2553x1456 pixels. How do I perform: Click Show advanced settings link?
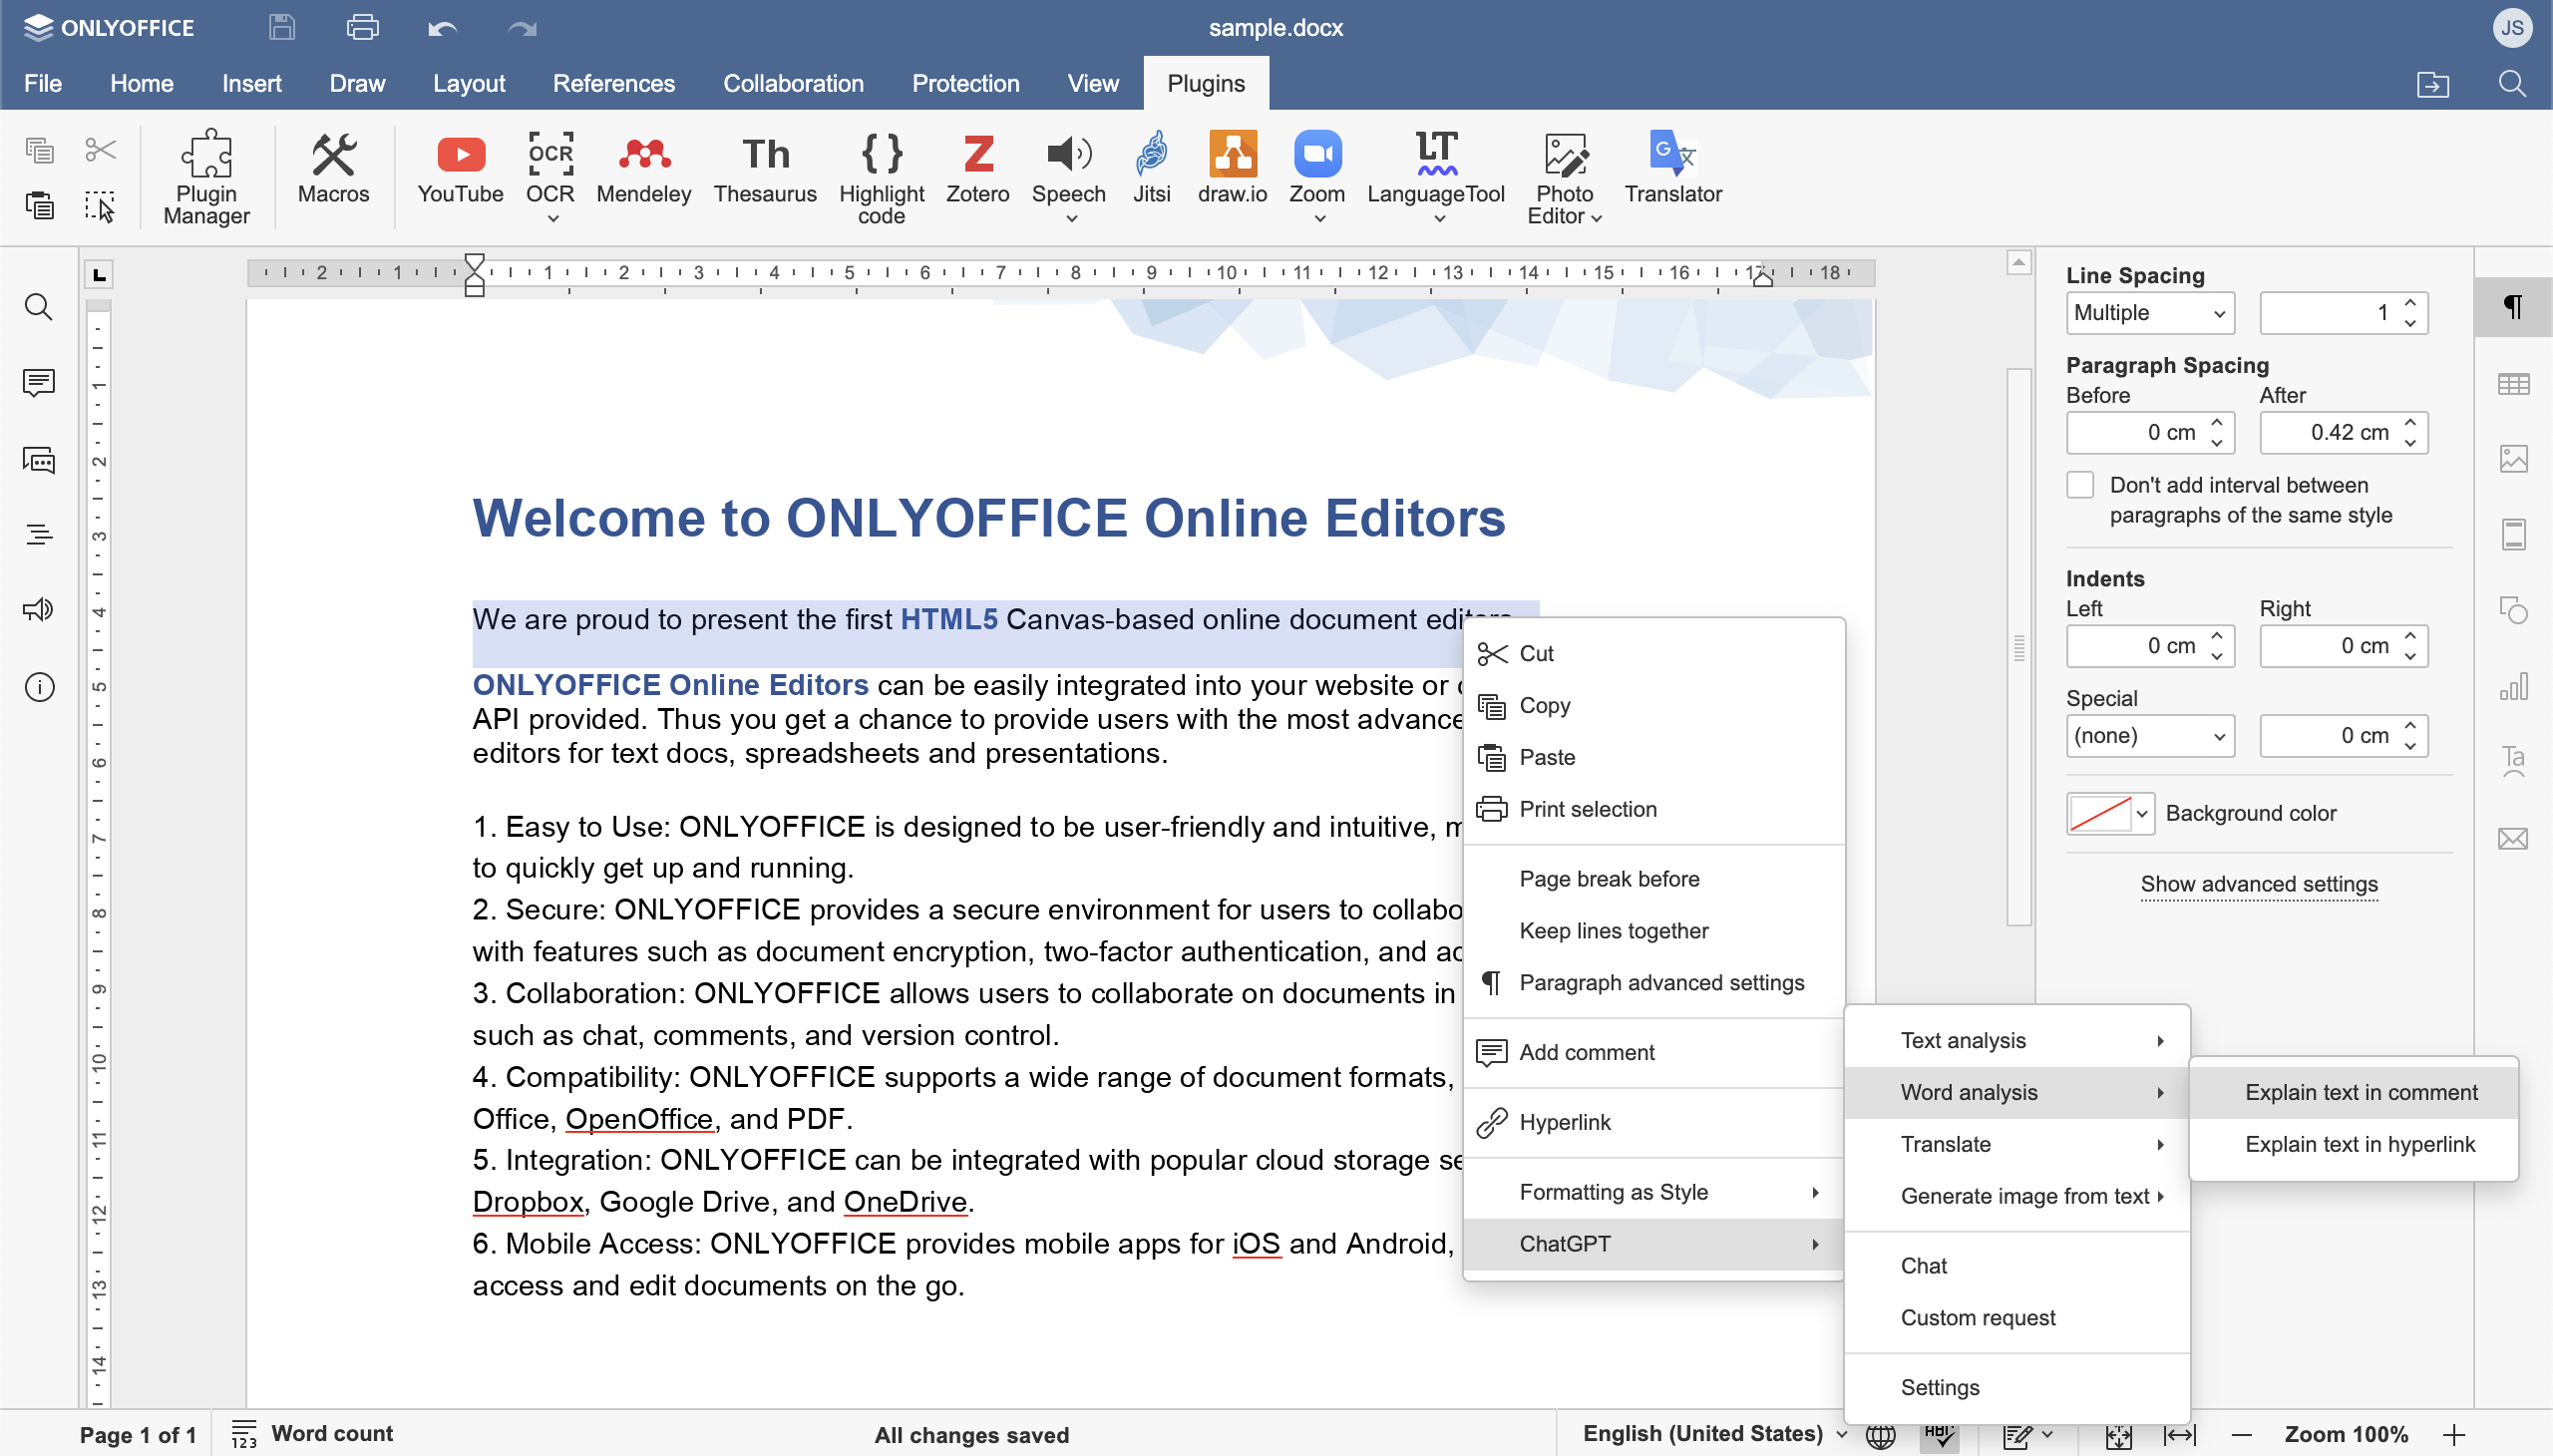(2258, 884)
